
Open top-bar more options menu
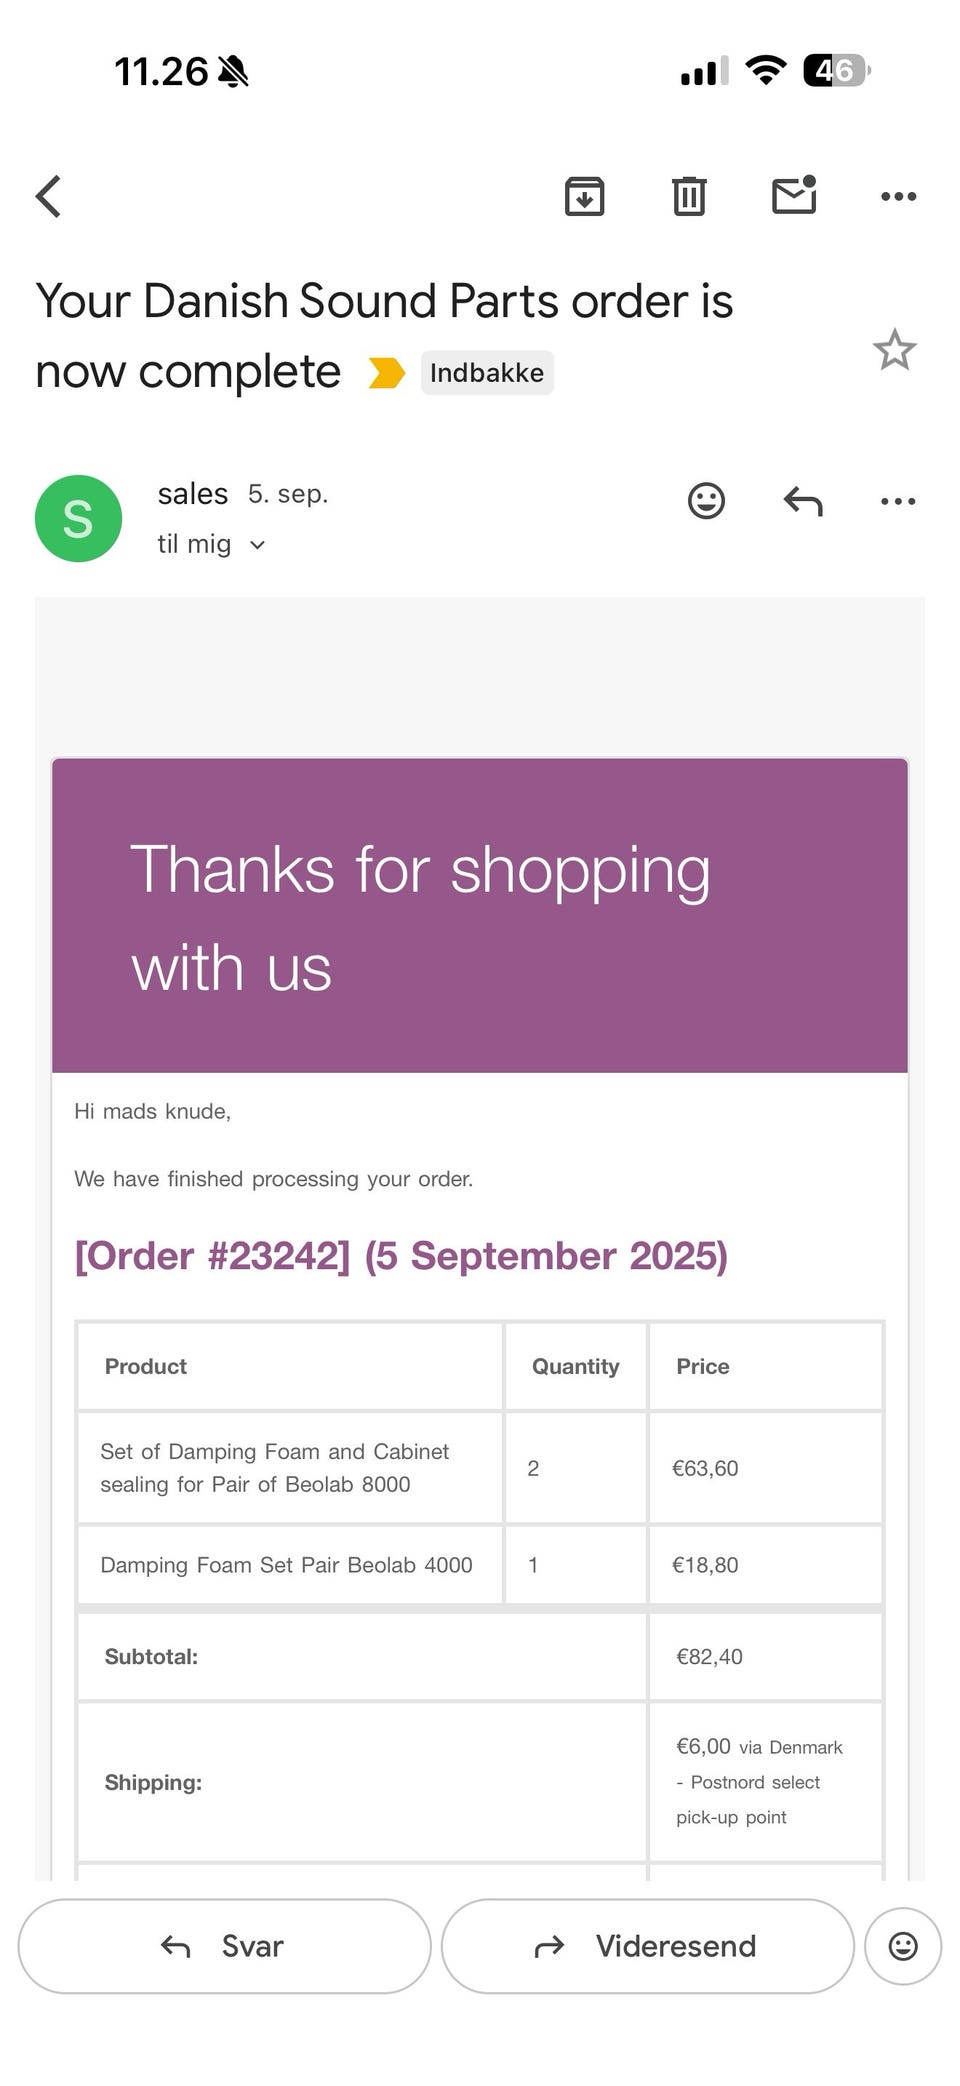coord(898,196)
